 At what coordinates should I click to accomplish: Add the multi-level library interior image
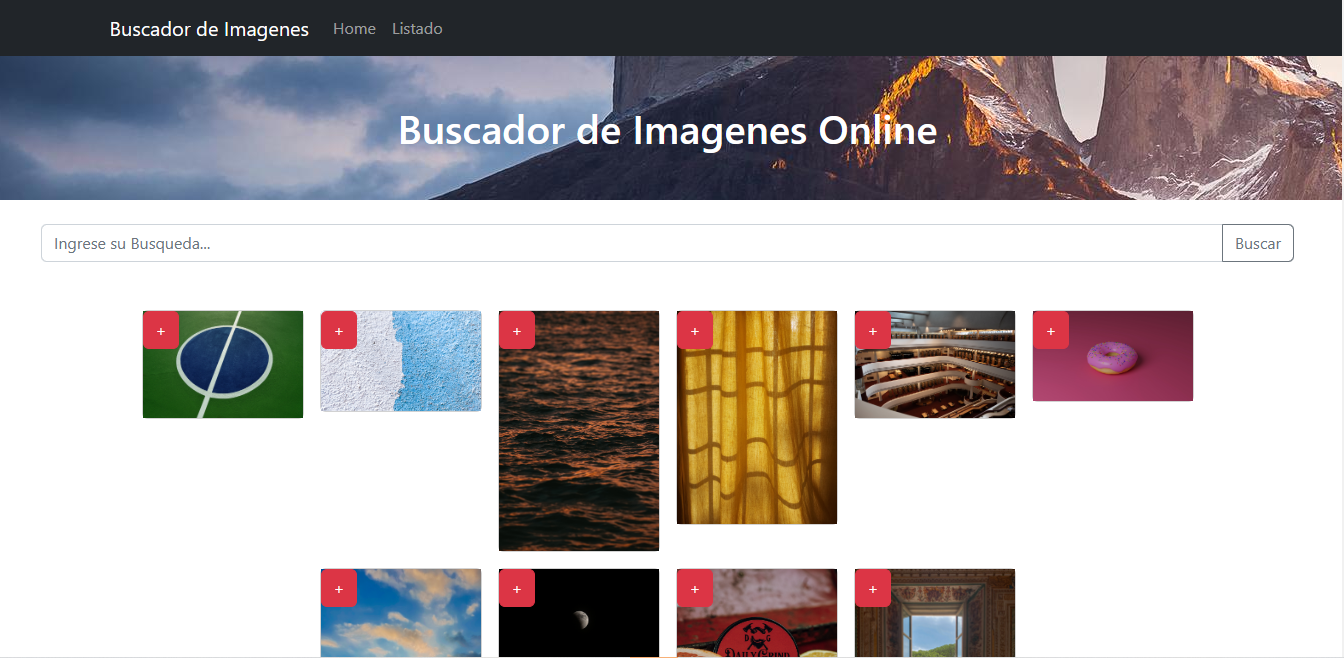click(x=873, y=331)
